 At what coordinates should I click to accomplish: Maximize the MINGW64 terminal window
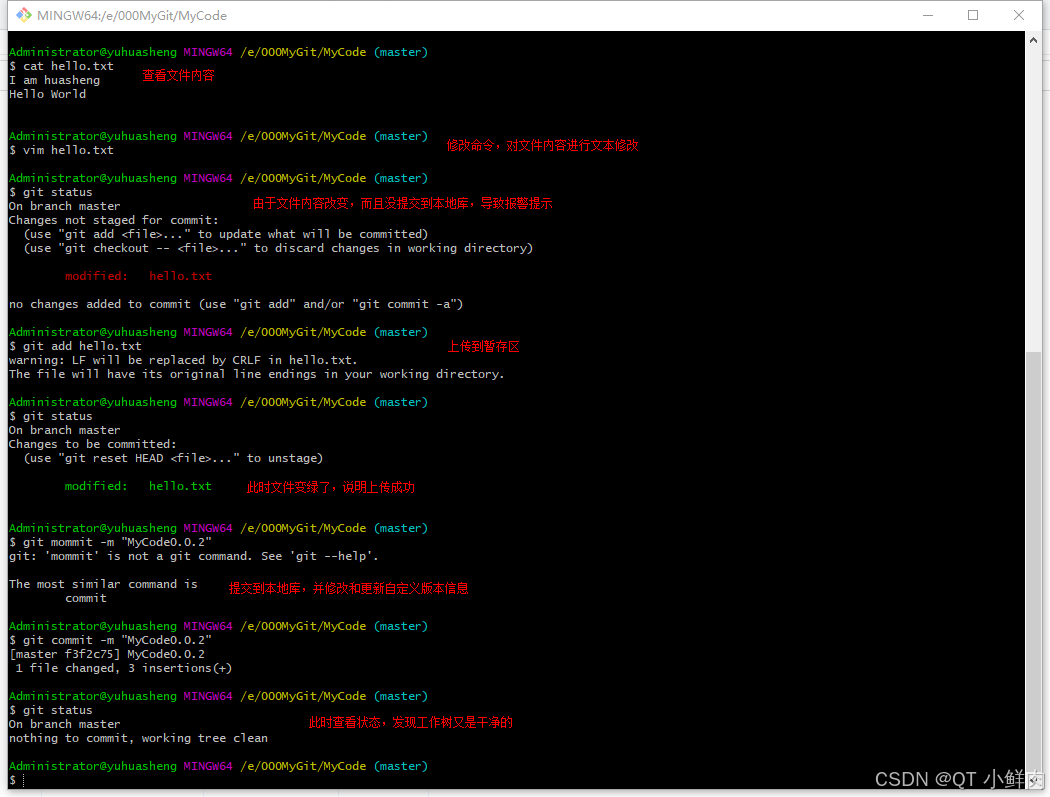(973, 15)
